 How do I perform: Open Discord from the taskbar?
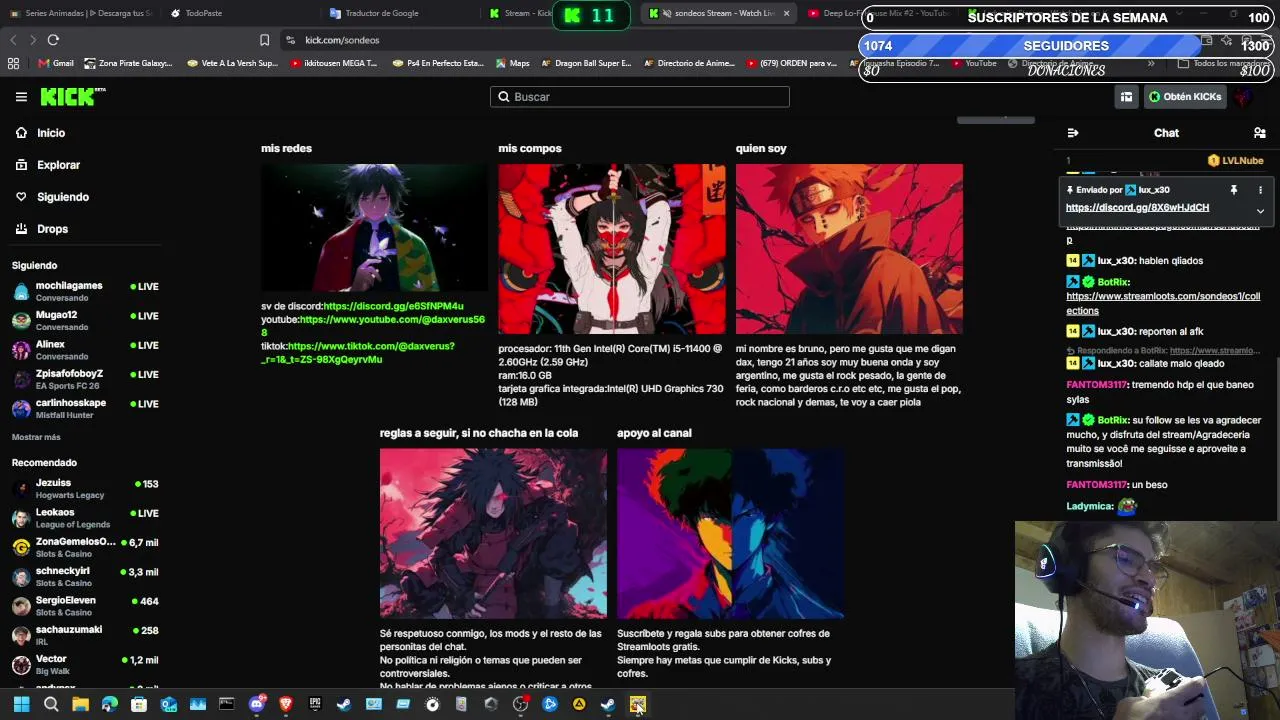(x=256, y=705)
